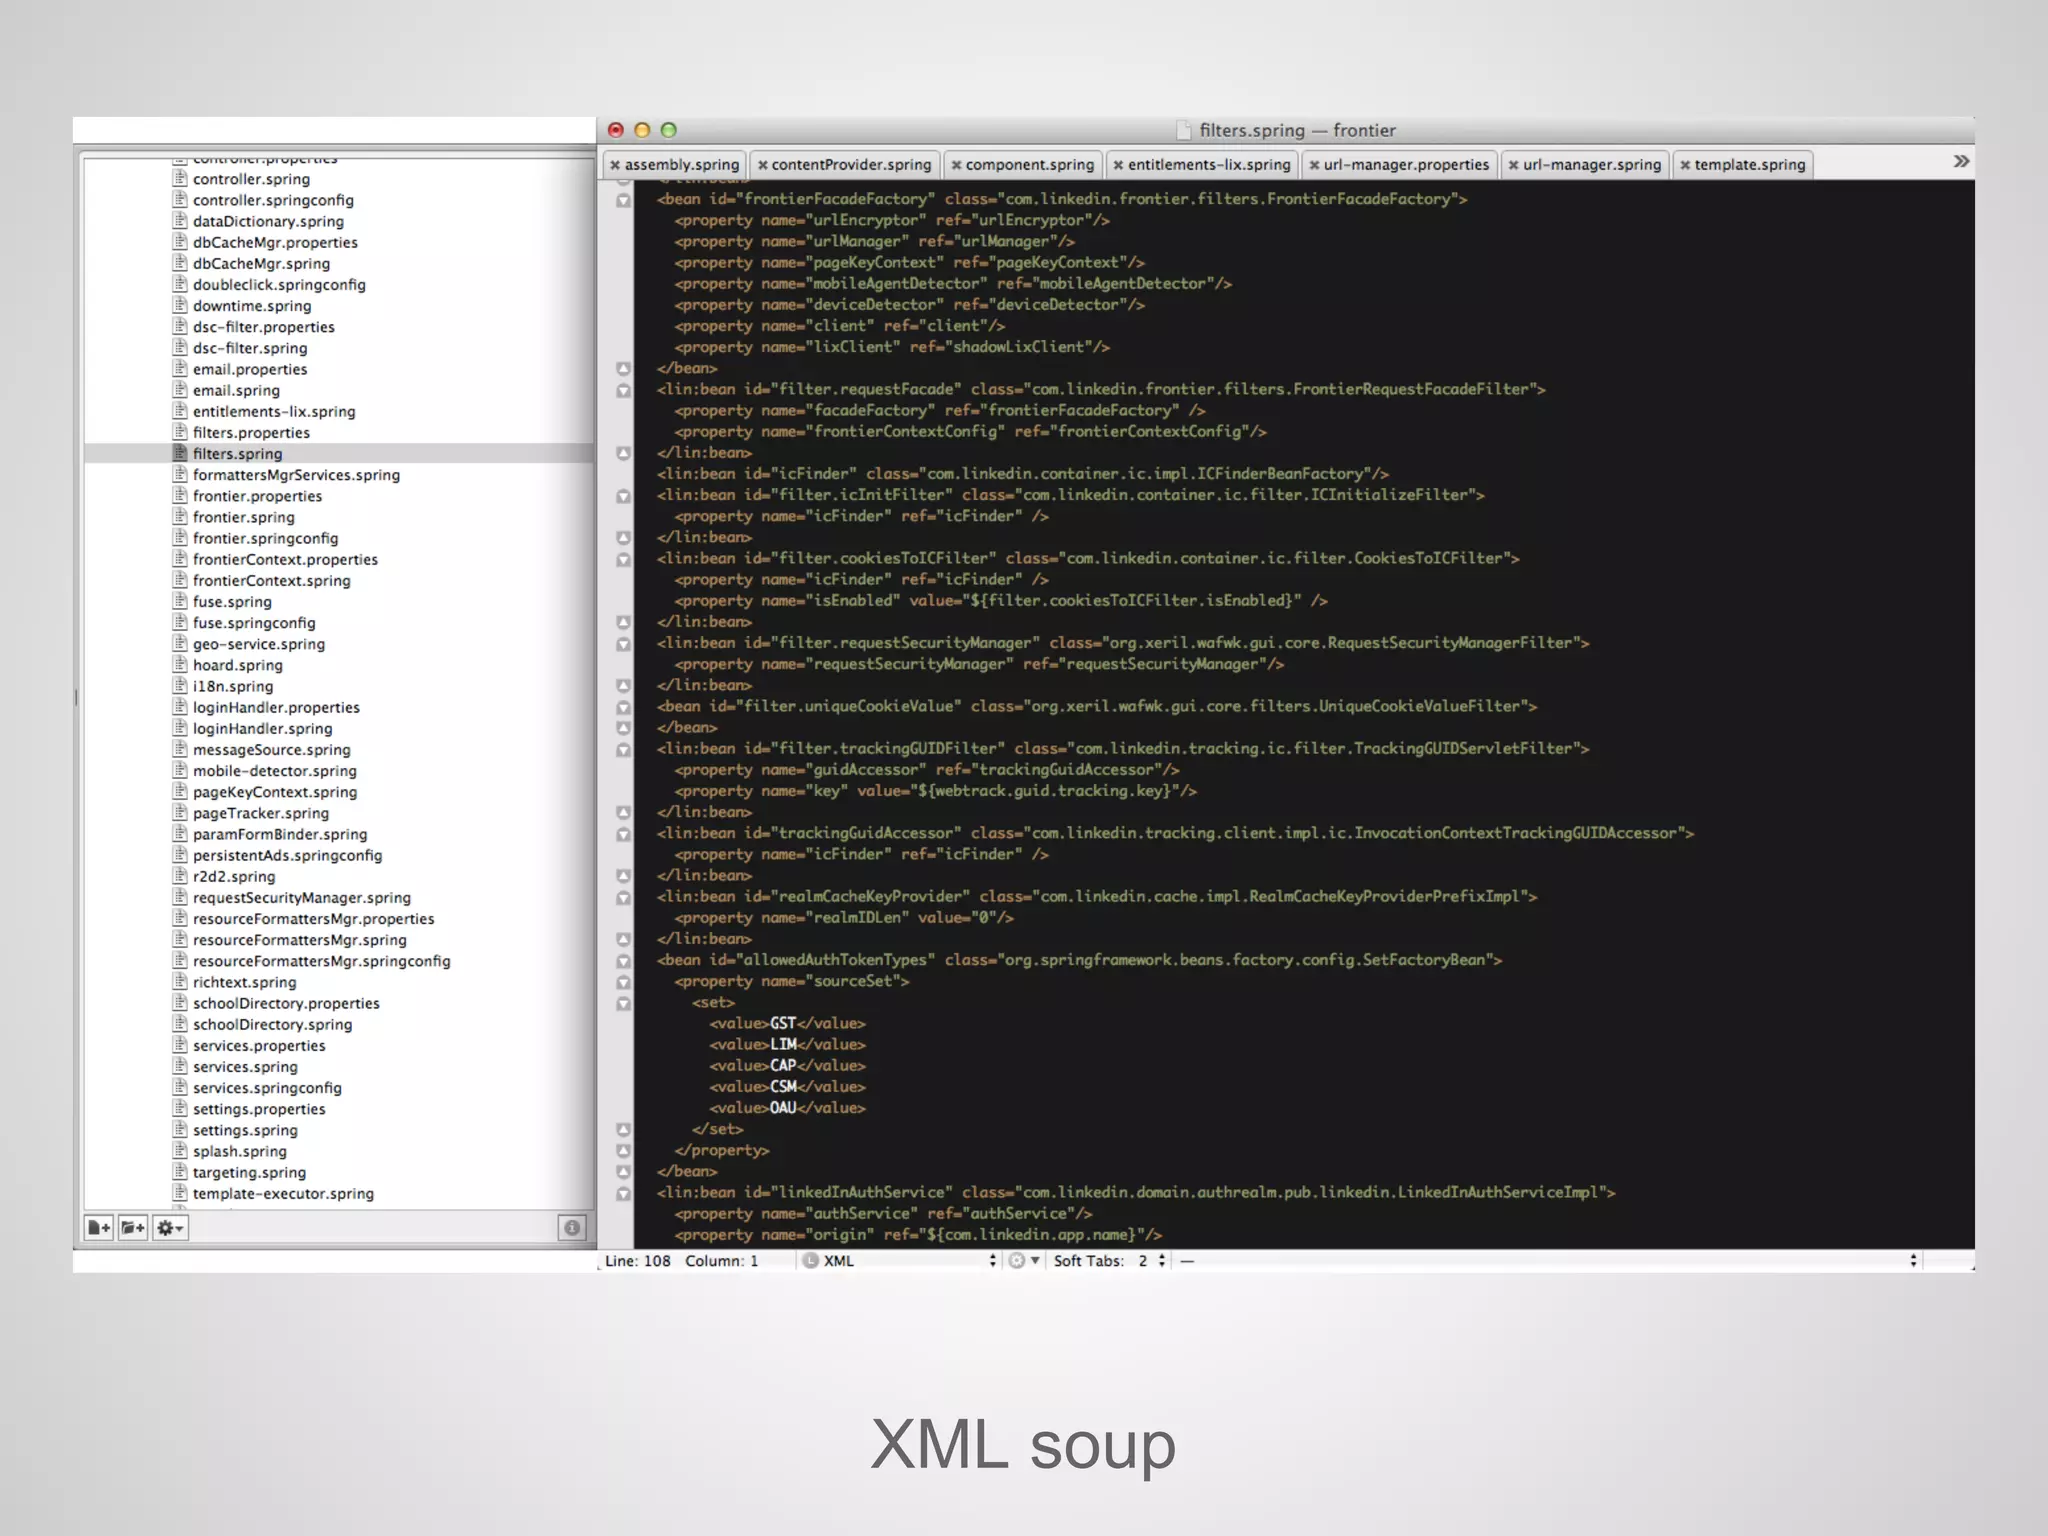Open the gear action menu in drawer
Image resolution: width=2048 pixels, height=1536 pixels.
coord(170,1227)
